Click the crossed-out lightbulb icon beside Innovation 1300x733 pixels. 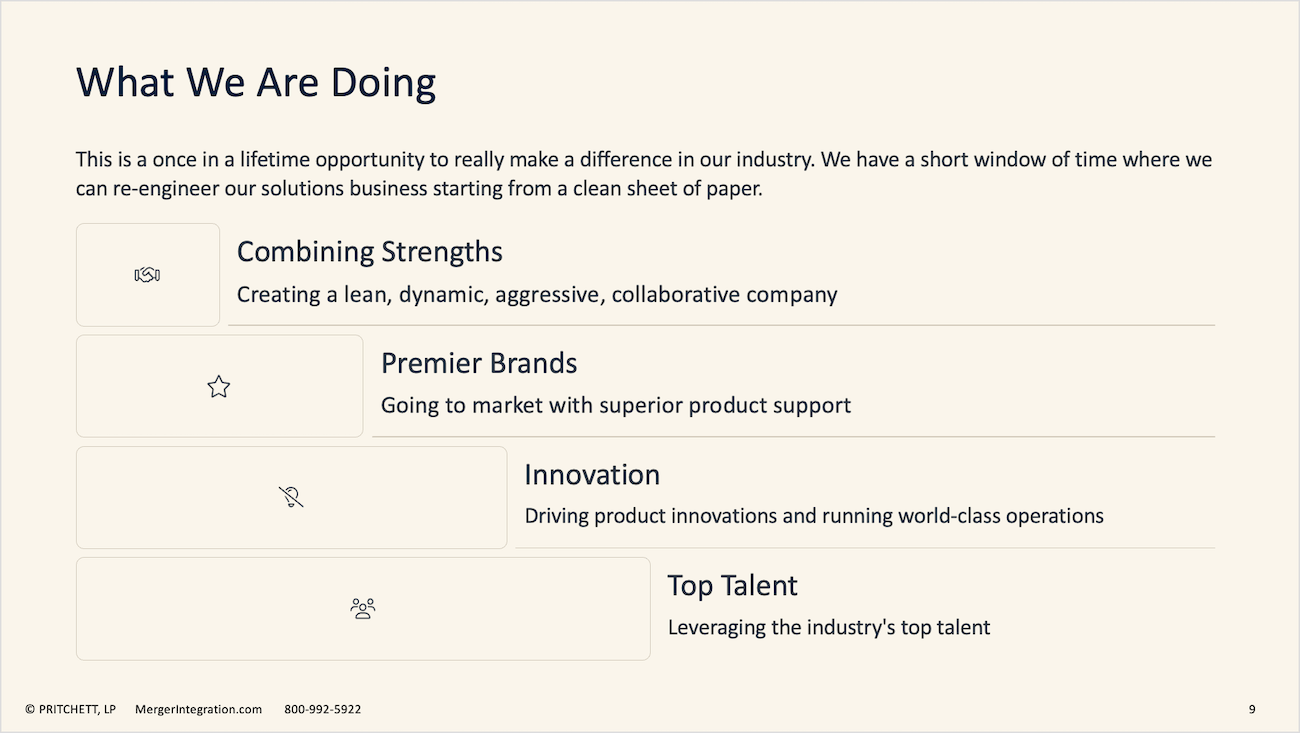click(x=291, y=497)
